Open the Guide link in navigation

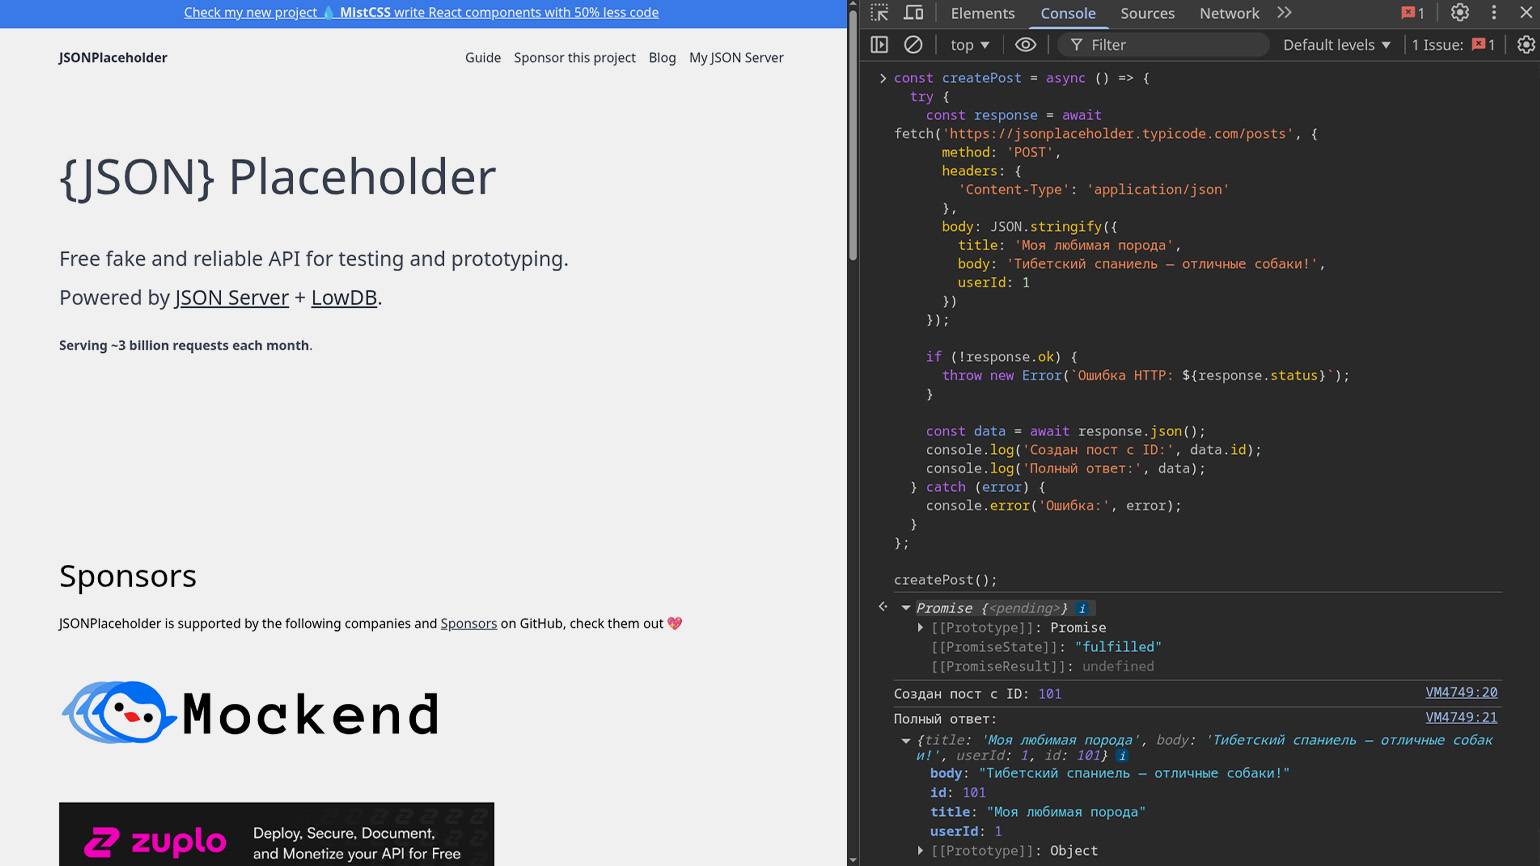click(483, 58)
